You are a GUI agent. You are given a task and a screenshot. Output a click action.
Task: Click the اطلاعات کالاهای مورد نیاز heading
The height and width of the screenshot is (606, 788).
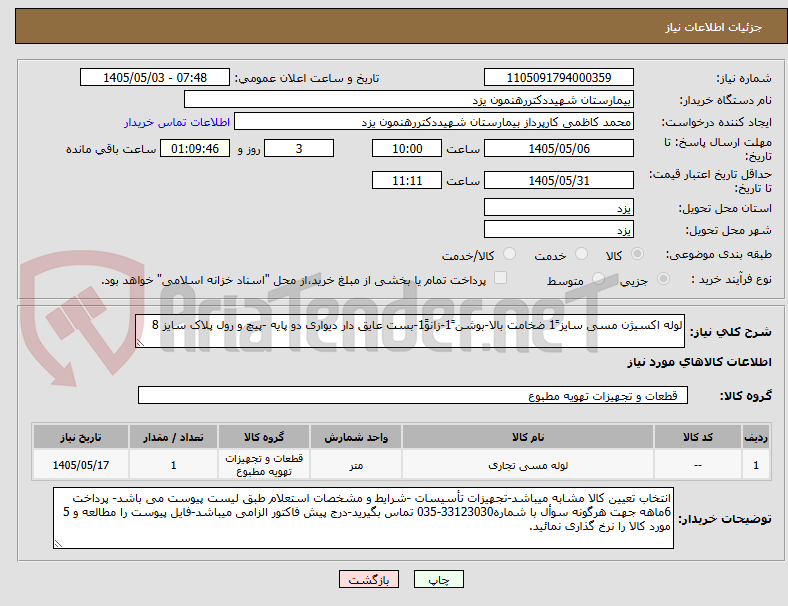coord(699,362)
